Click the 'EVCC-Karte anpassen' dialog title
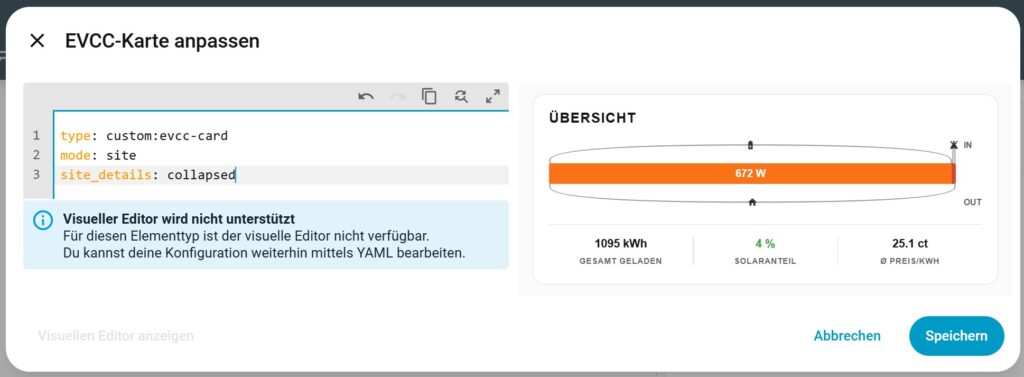 point(162,41)
